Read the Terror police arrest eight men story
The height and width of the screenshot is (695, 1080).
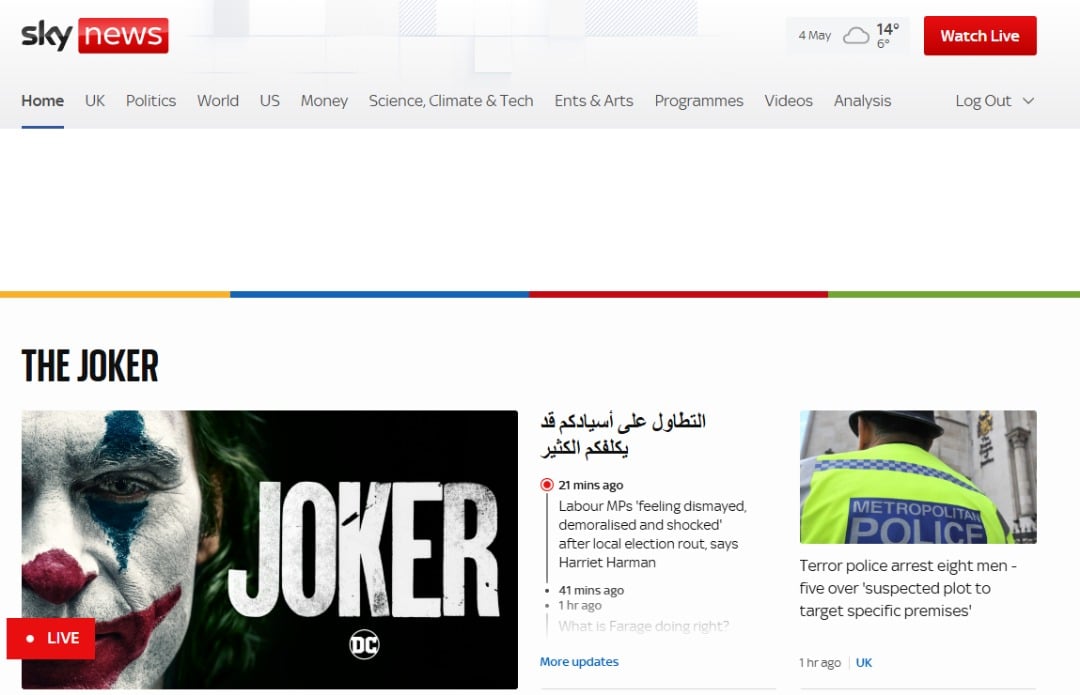[908, 588]
